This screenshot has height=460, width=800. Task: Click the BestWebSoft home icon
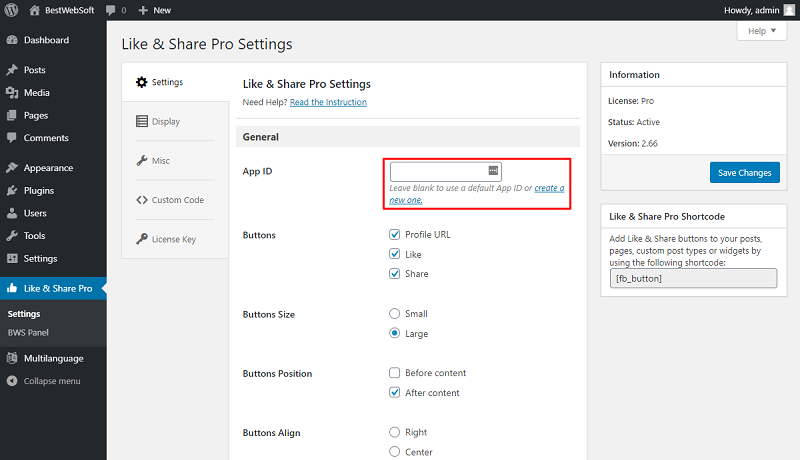[34, 10]
